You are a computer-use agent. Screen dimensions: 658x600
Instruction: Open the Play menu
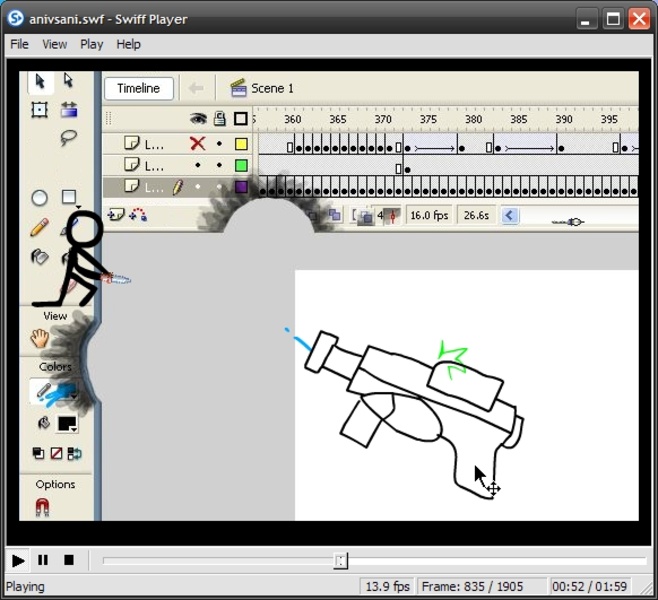point(91,44)
